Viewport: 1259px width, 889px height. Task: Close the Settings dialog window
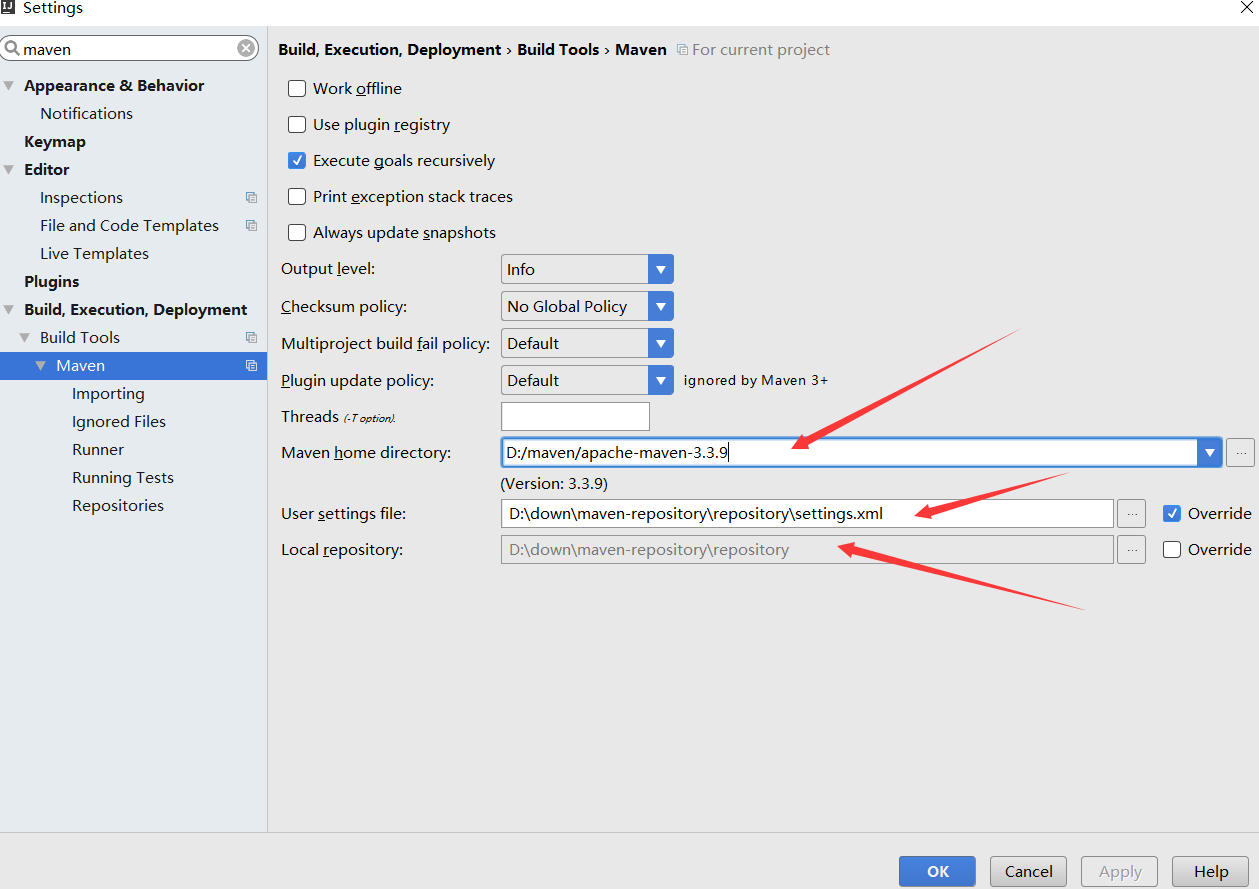click(x=1246, y=8)
